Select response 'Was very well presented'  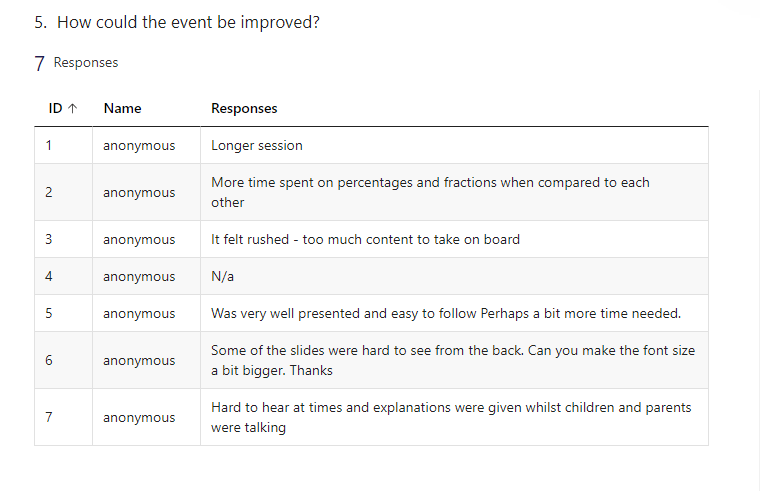(446, 314)
